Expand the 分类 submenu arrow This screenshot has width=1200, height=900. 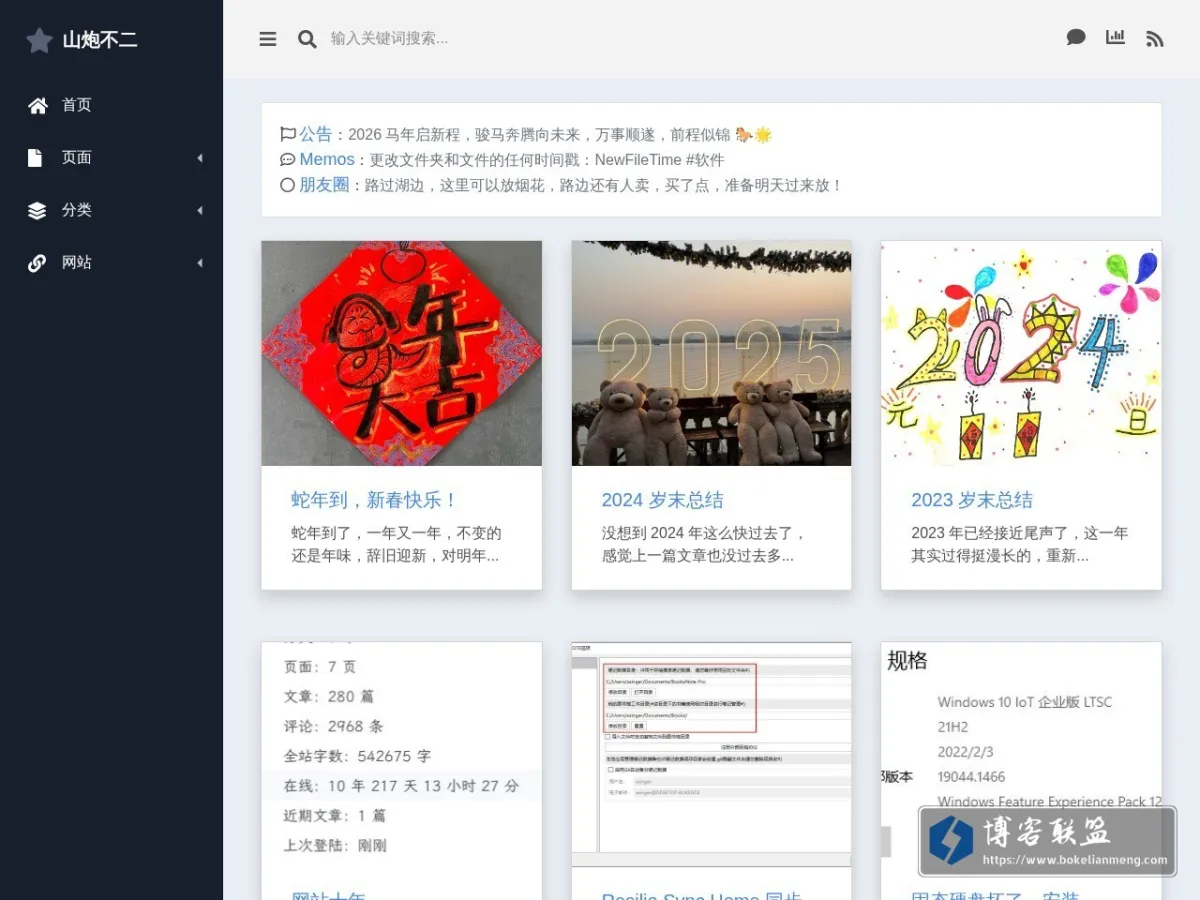click(x=199, y=210)
